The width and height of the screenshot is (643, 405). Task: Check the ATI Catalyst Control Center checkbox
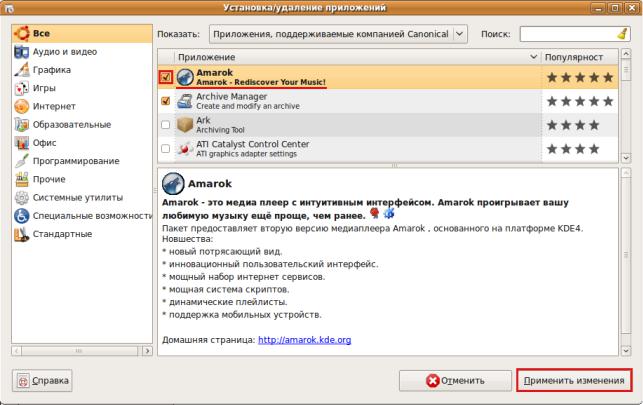pos(166,148)
